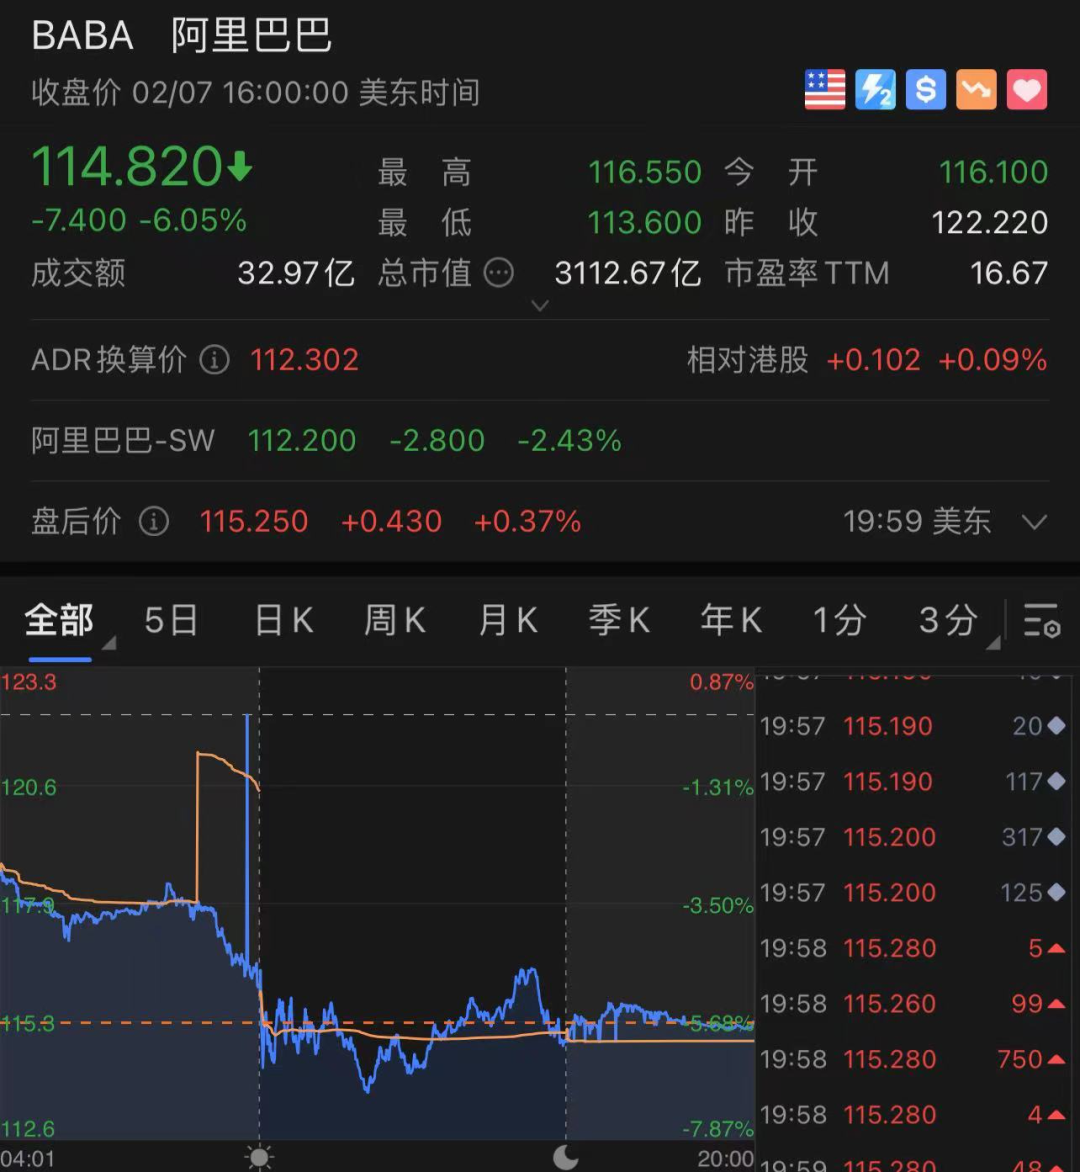This screenshot has height=1172, width=1080.
Task: Switch to the 3分 chart tab
Action: 948,620
